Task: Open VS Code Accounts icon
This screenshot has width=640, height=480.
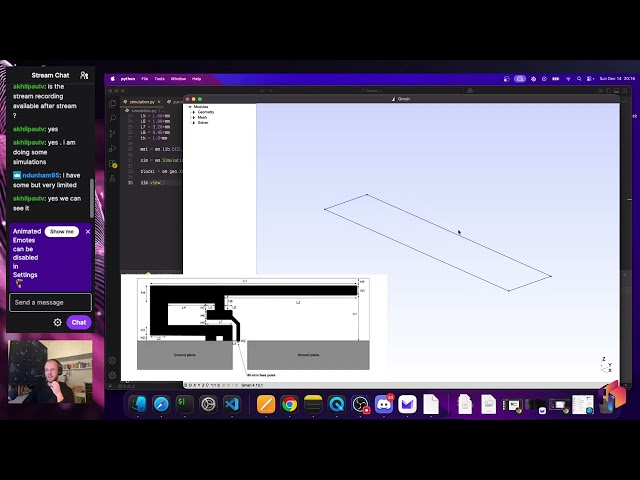Action: pos(113,360)
